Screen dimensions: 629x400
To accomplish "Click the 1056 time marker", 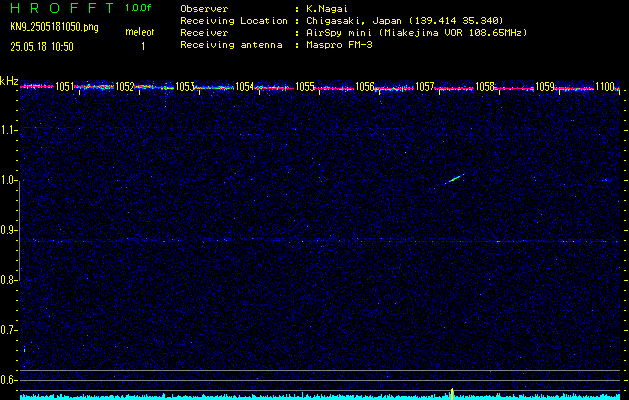I will (x=365, y=87).
